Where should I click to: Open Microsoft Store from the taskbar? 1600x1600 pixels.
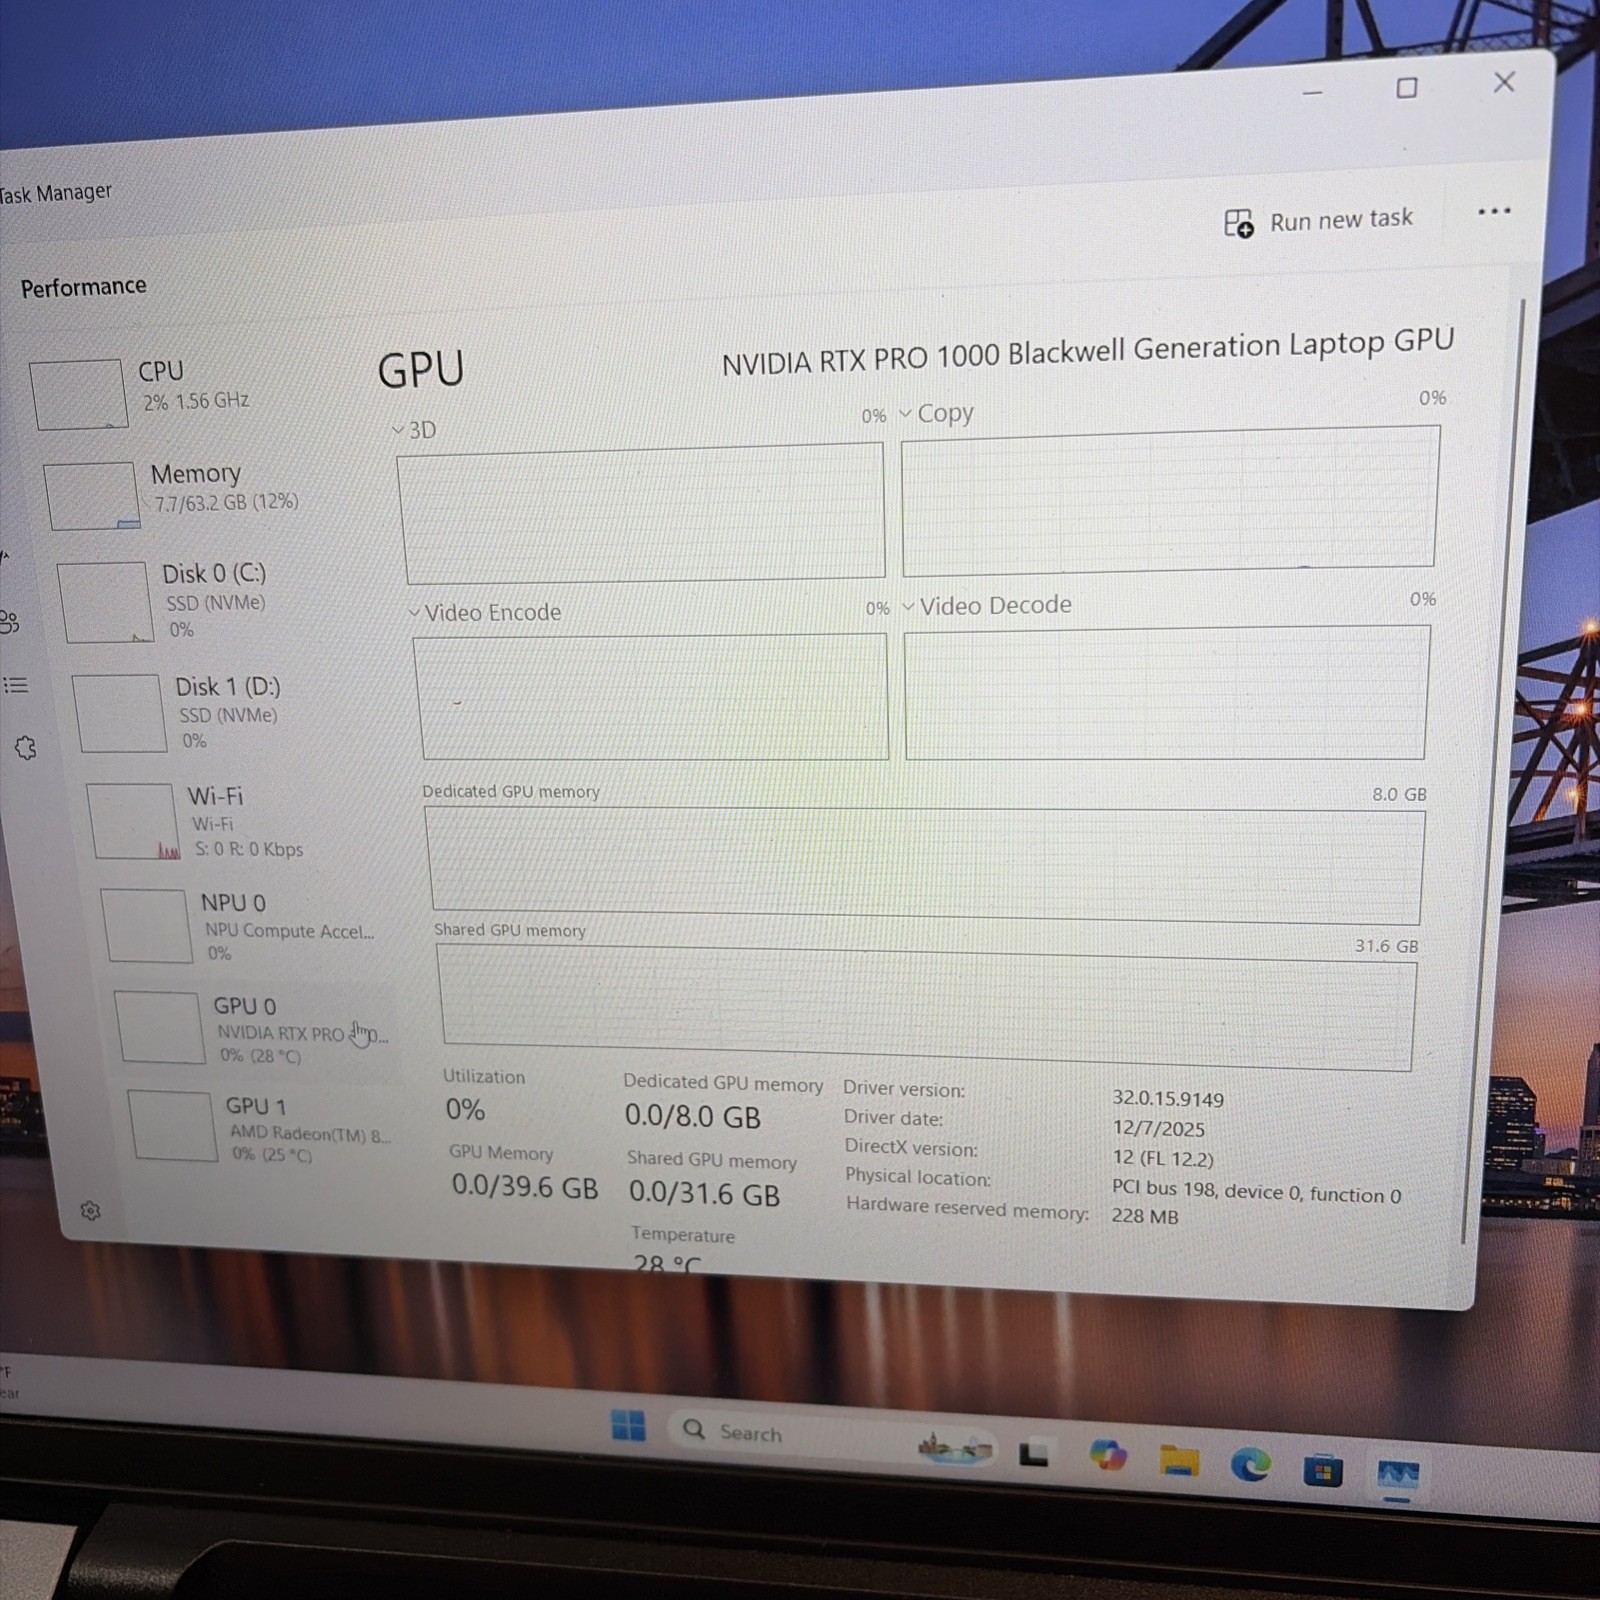[1322, 1470]
